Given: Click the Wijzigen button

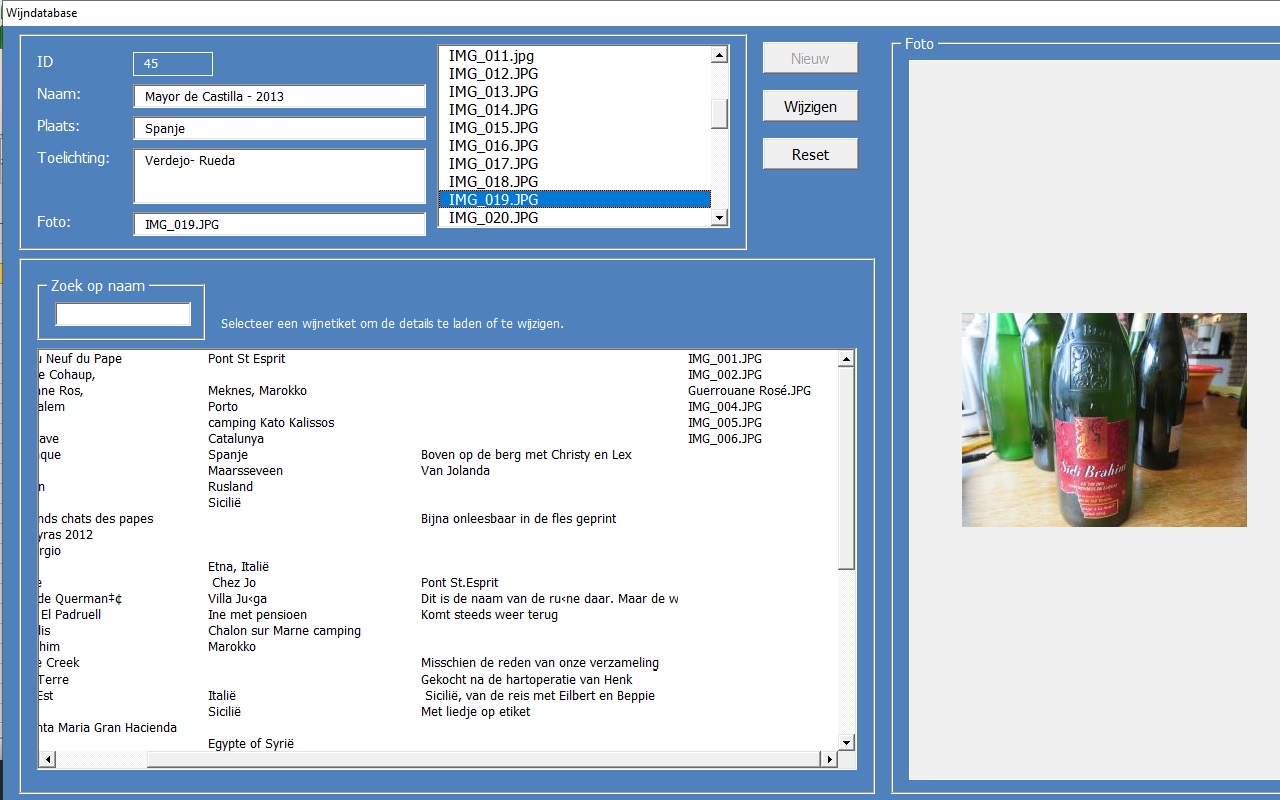Looking at the screenshot, I should [810, 106].
